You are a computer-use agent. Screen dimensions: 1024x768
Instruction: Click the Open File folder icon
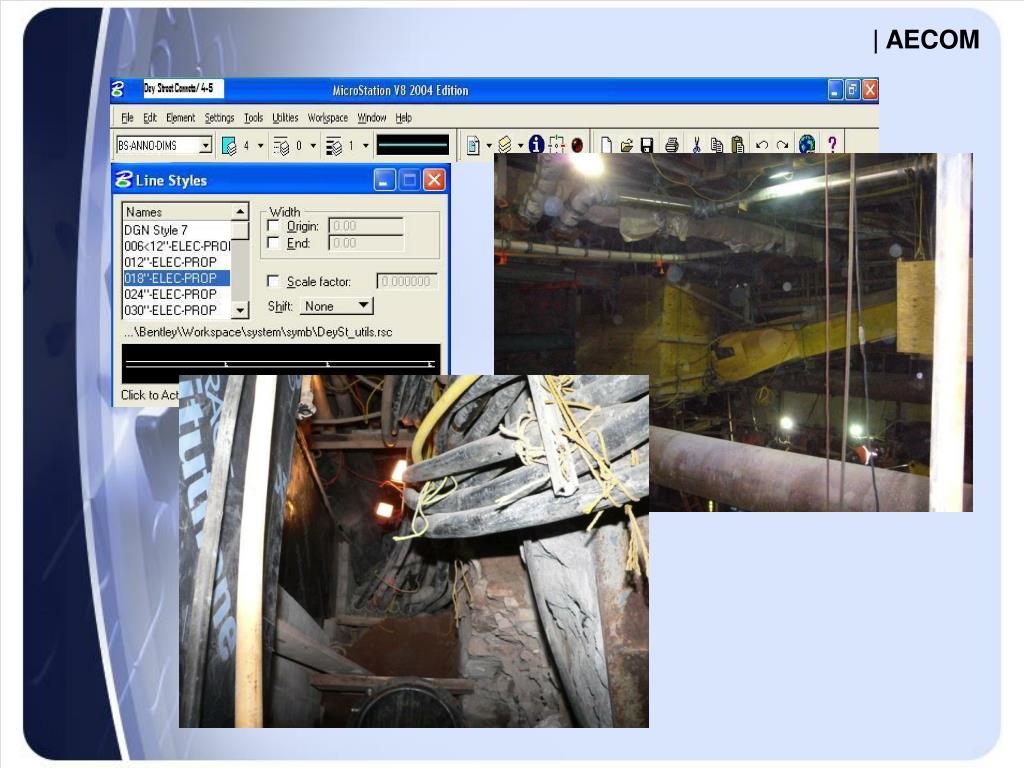[x=627, y=145]
